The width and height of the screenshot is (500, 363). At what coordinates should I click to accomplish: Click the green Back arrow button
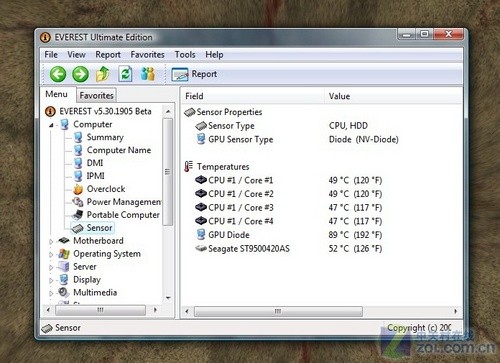coord(58,74)
